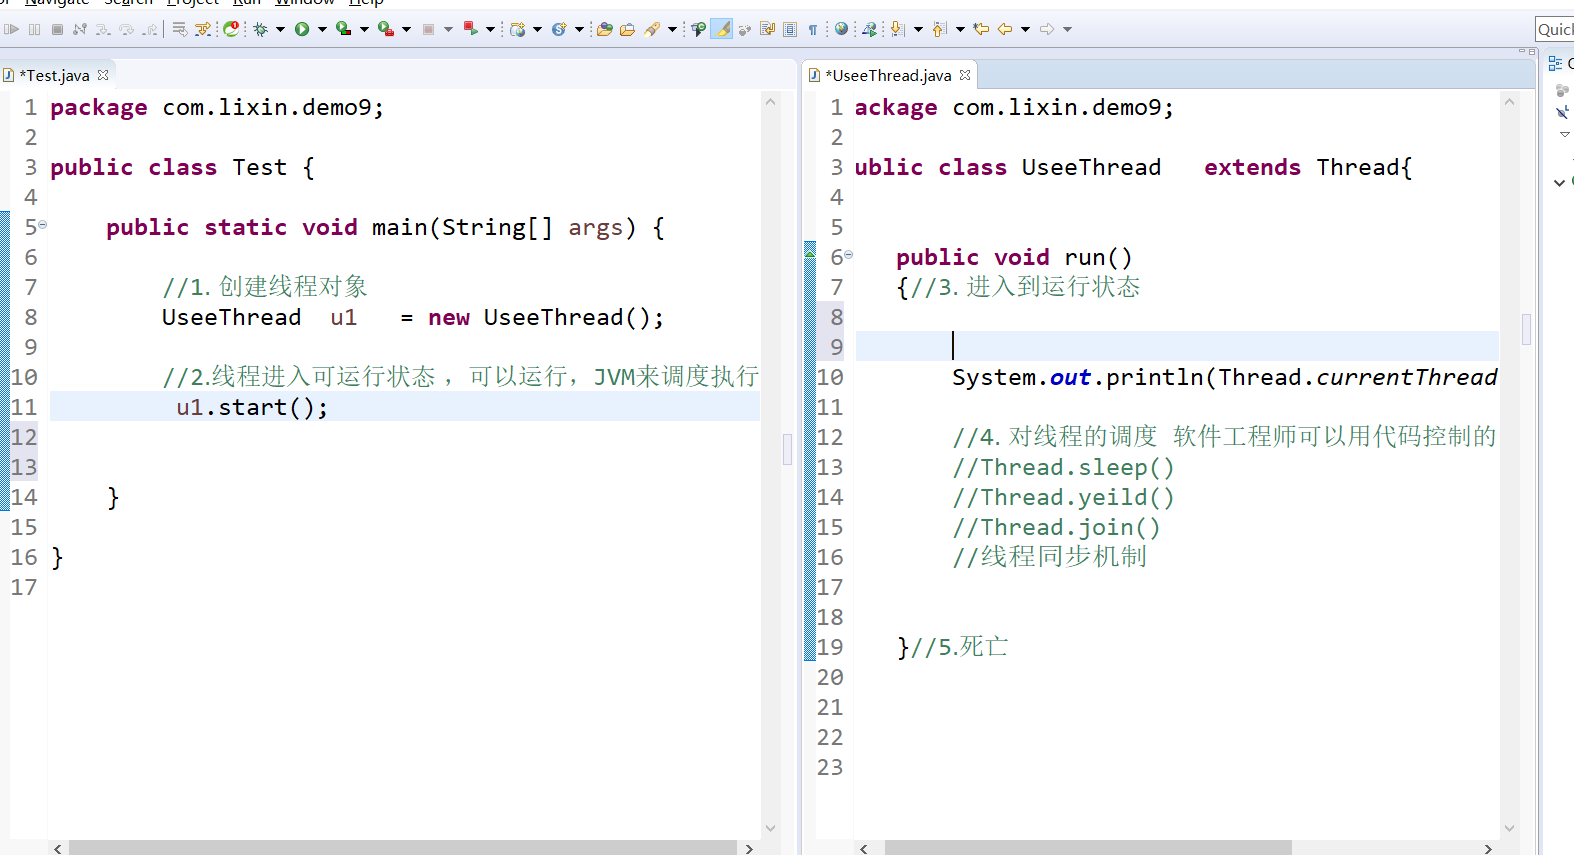Toggle the Word Wrap icon
This screenshot has height=855, width=1574.
tap(767, 29)
